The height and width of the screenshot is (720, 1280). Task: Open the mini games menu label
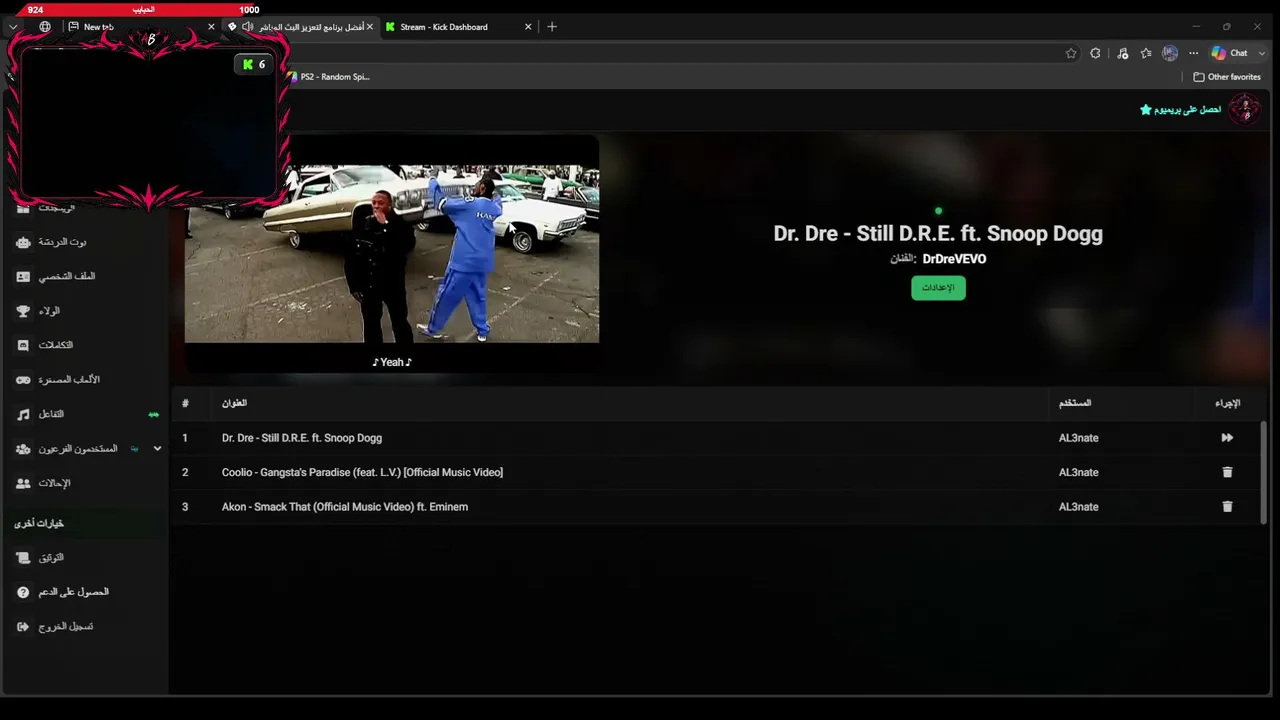tap(69, 380)
